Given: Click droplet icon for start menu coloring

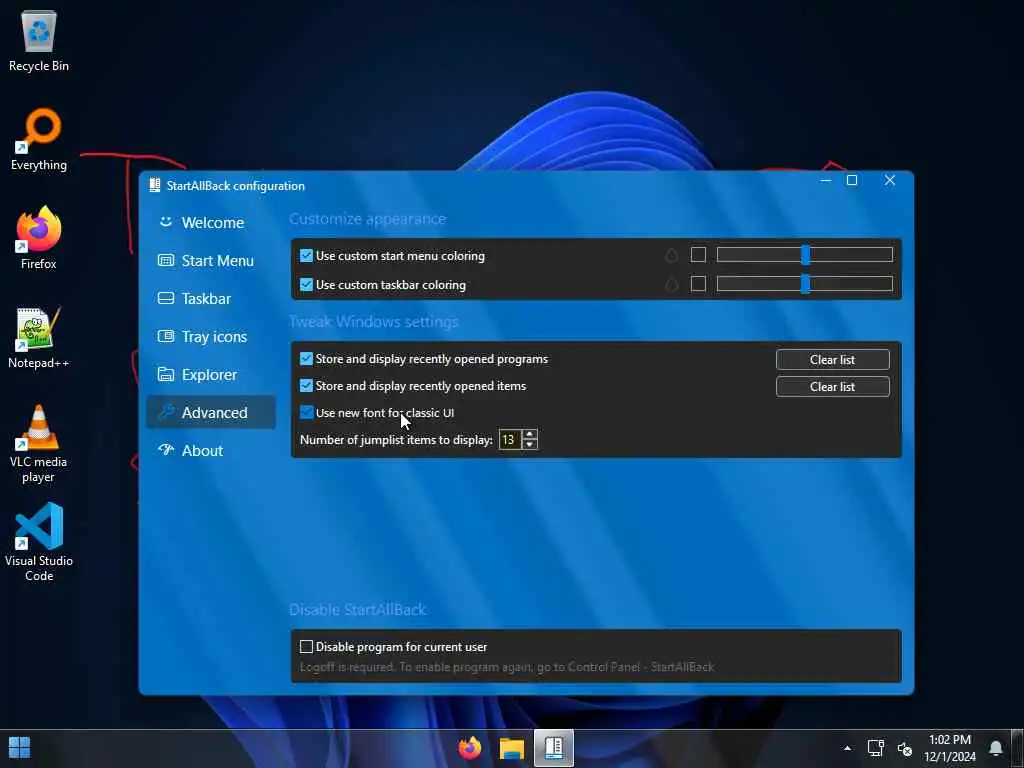Looking at the screenshot, I should 671,255.
